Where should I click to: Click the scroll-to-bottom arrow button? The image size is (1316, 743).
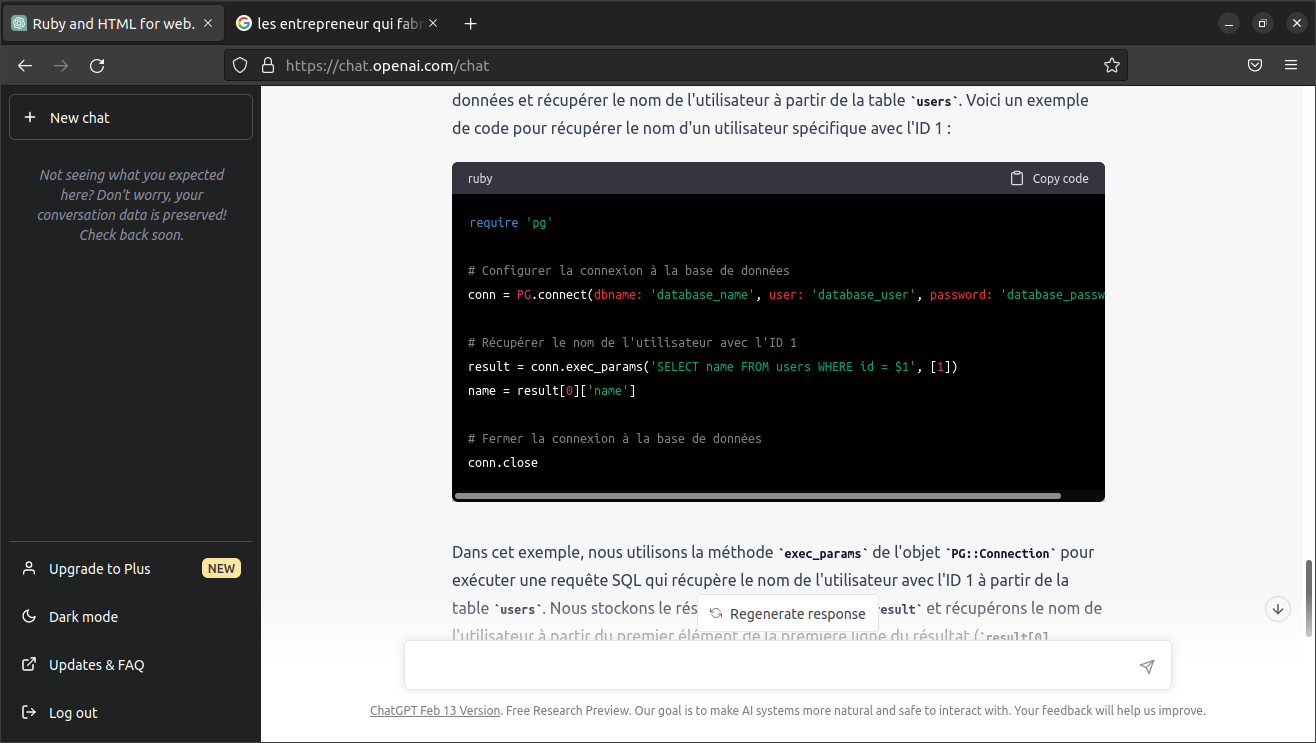1277,608
